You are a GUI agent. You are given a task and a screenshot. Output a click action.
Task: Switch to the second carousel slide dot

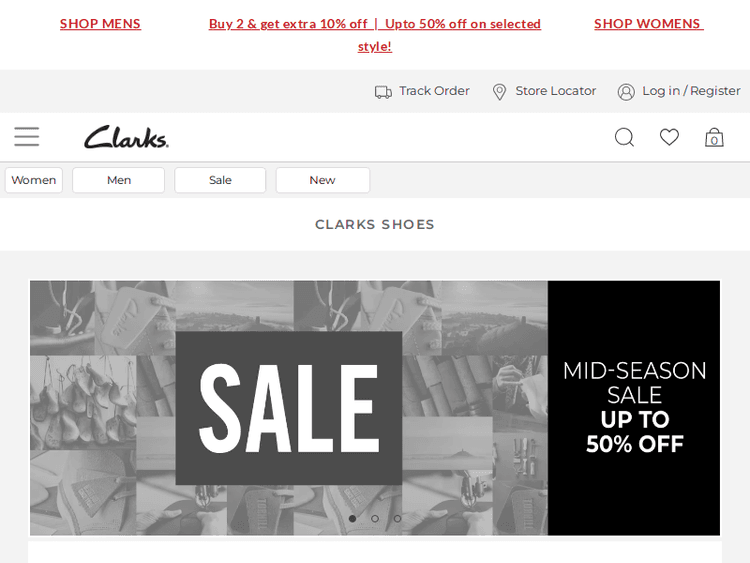click(x=375, y=519)
